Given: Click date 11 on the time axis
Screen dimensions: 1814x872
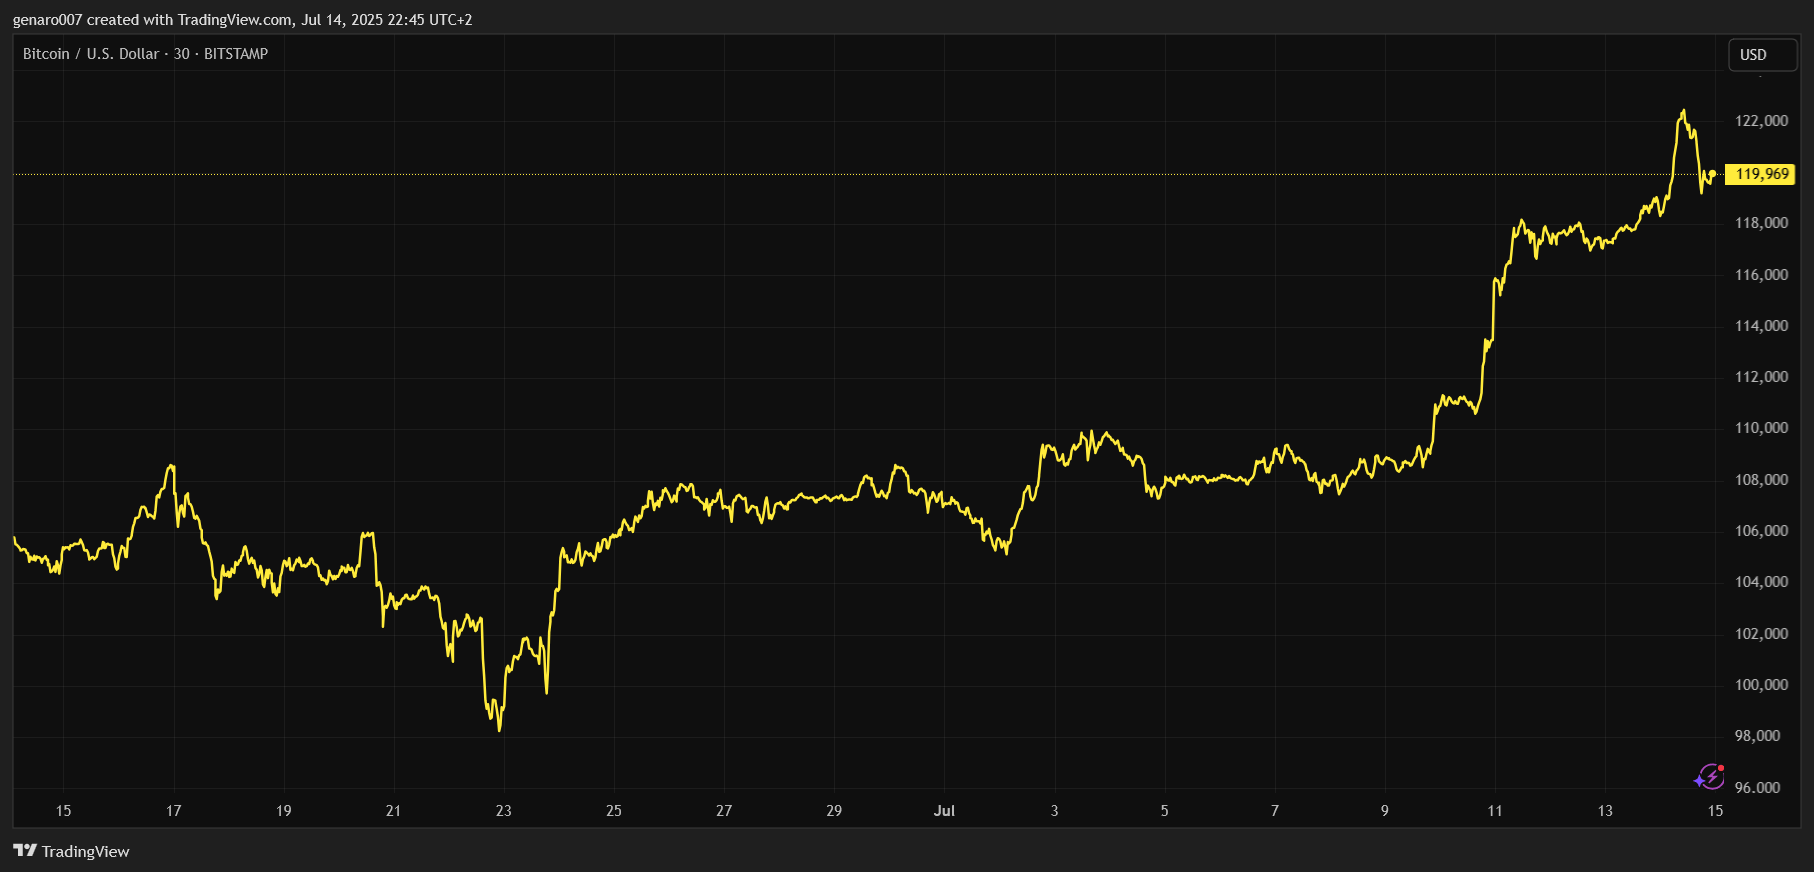Looking at the screenshot, I should 1495,811.
